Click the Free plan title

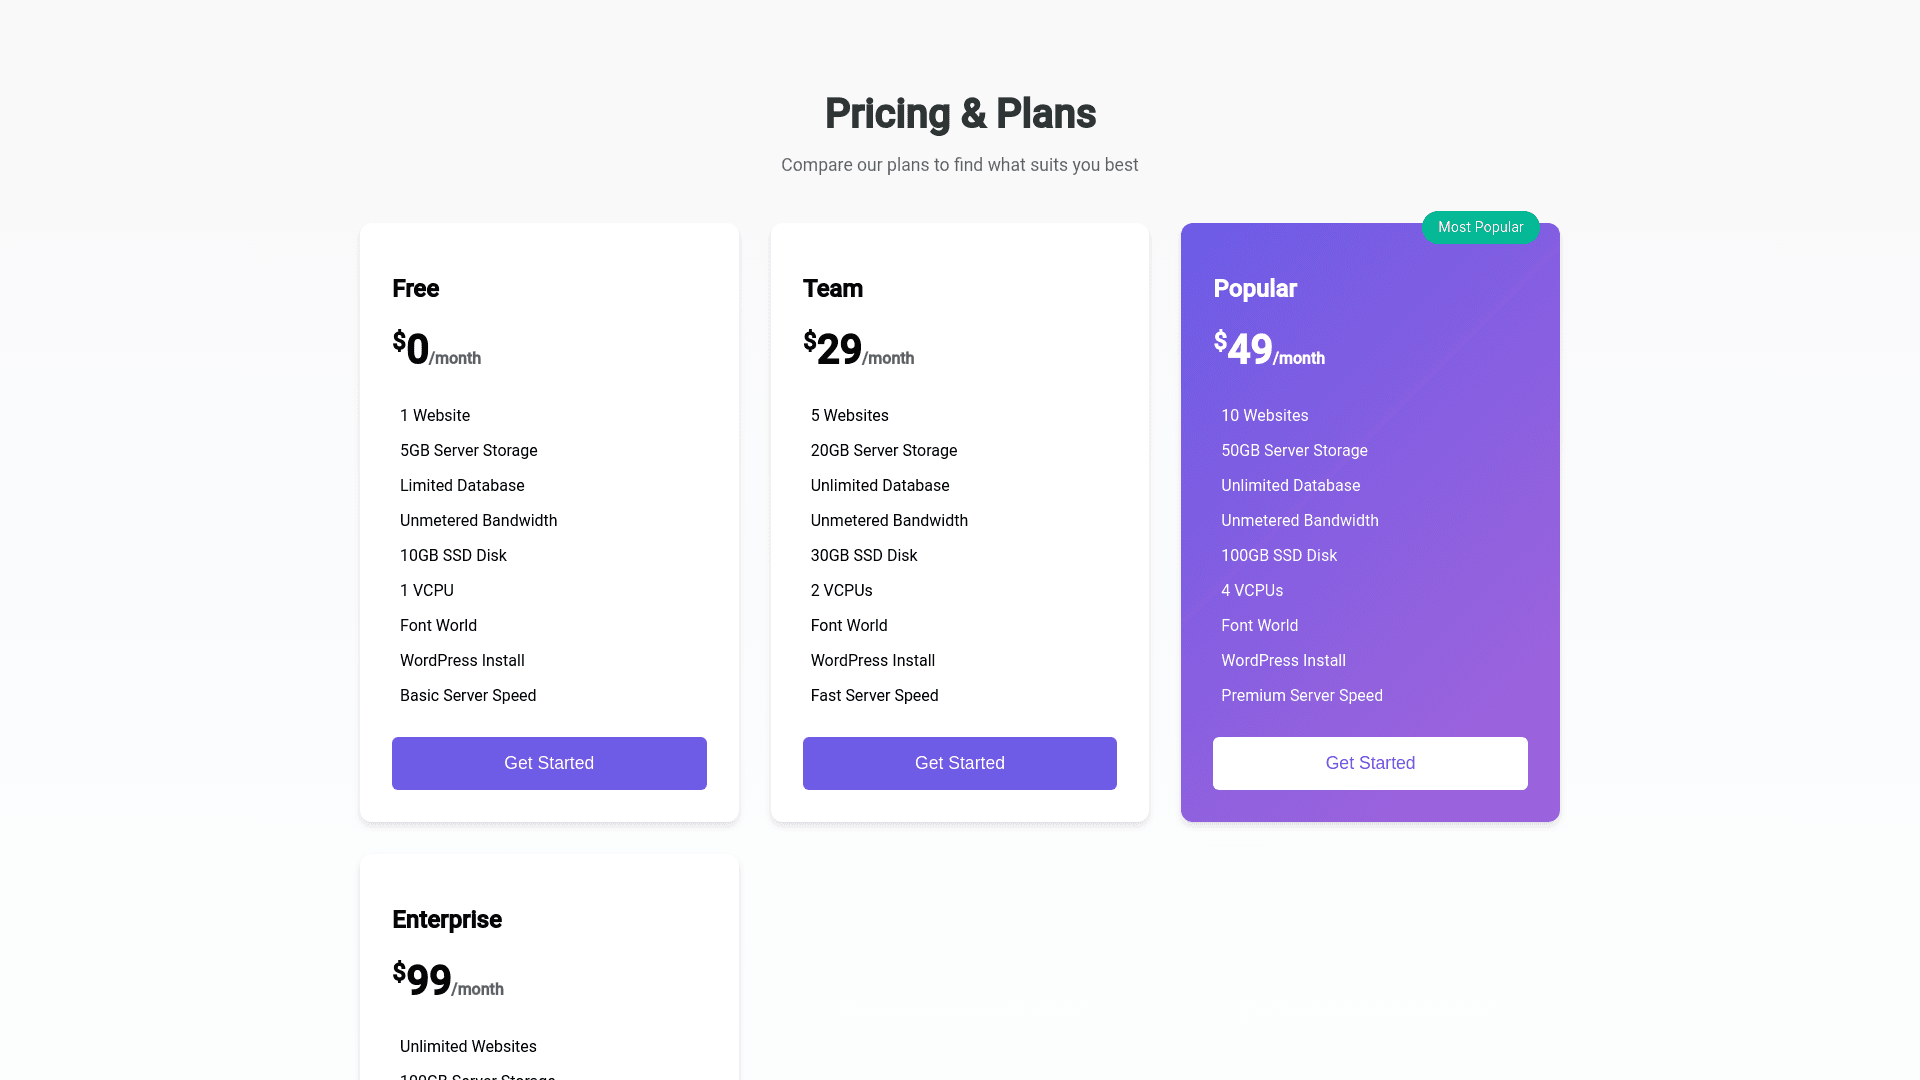[x=415, y=288]
